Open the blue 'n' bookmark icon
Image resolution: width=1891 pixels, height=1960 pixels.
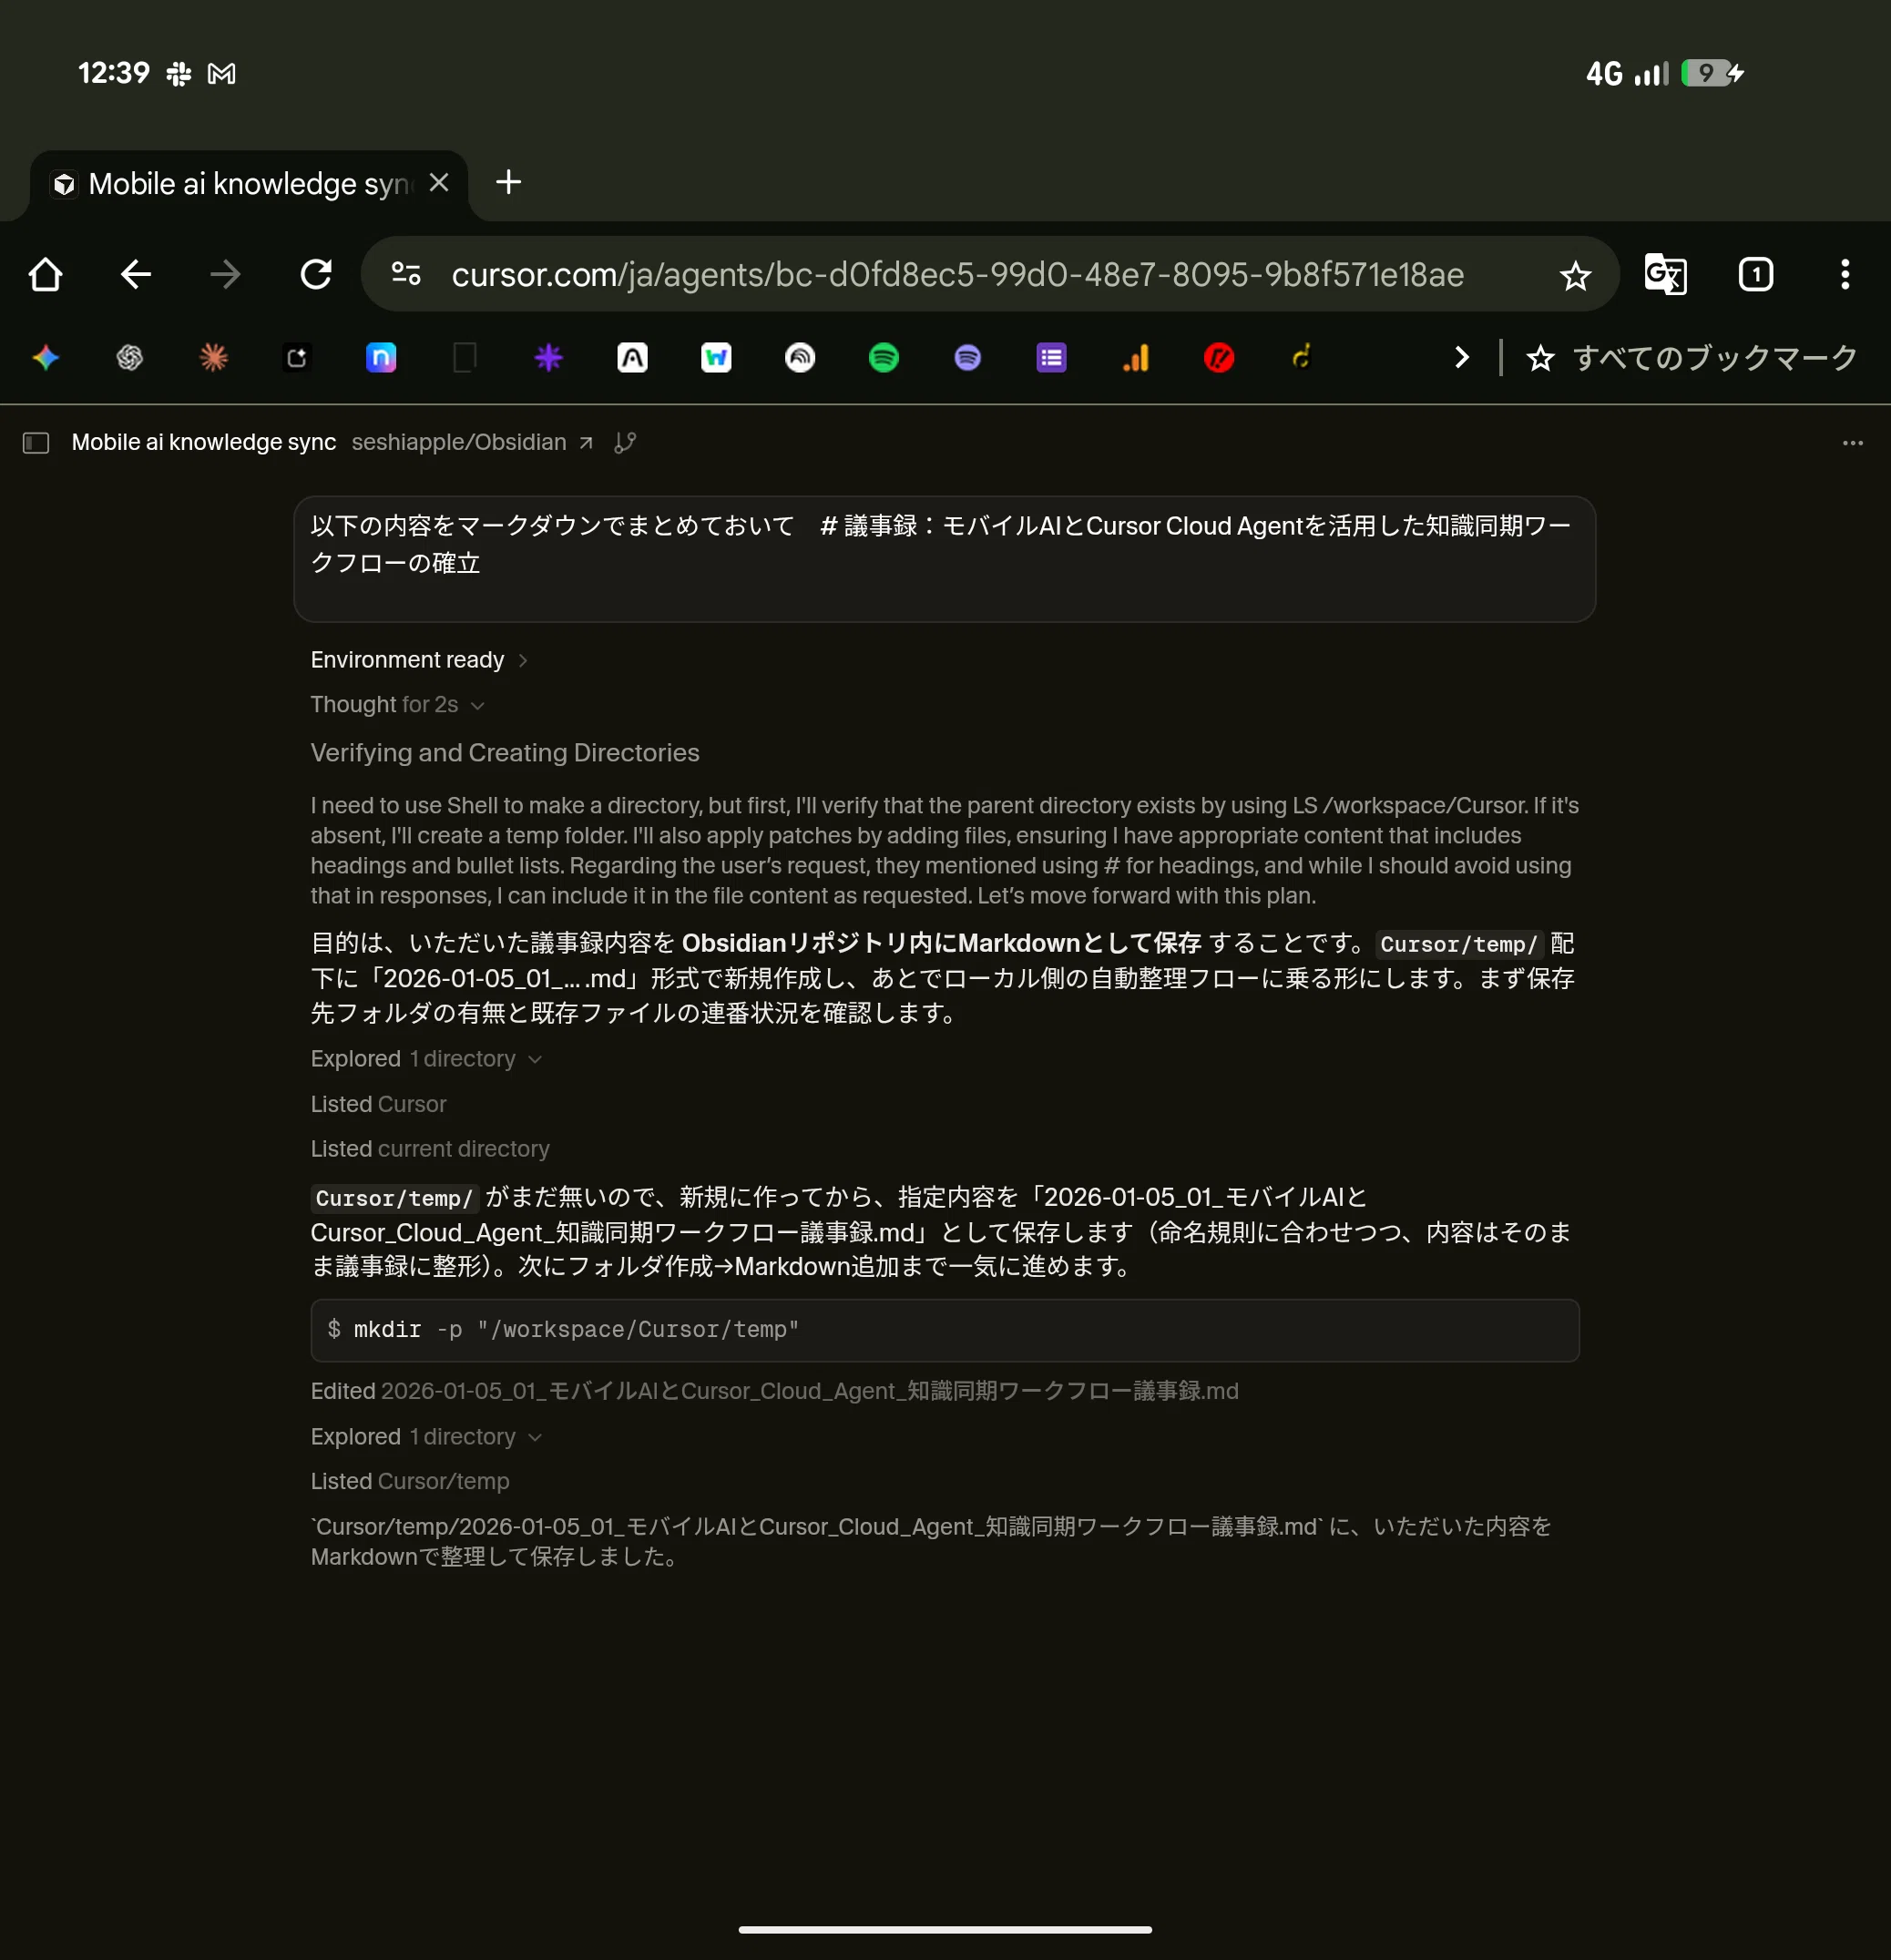coord(381,357)
